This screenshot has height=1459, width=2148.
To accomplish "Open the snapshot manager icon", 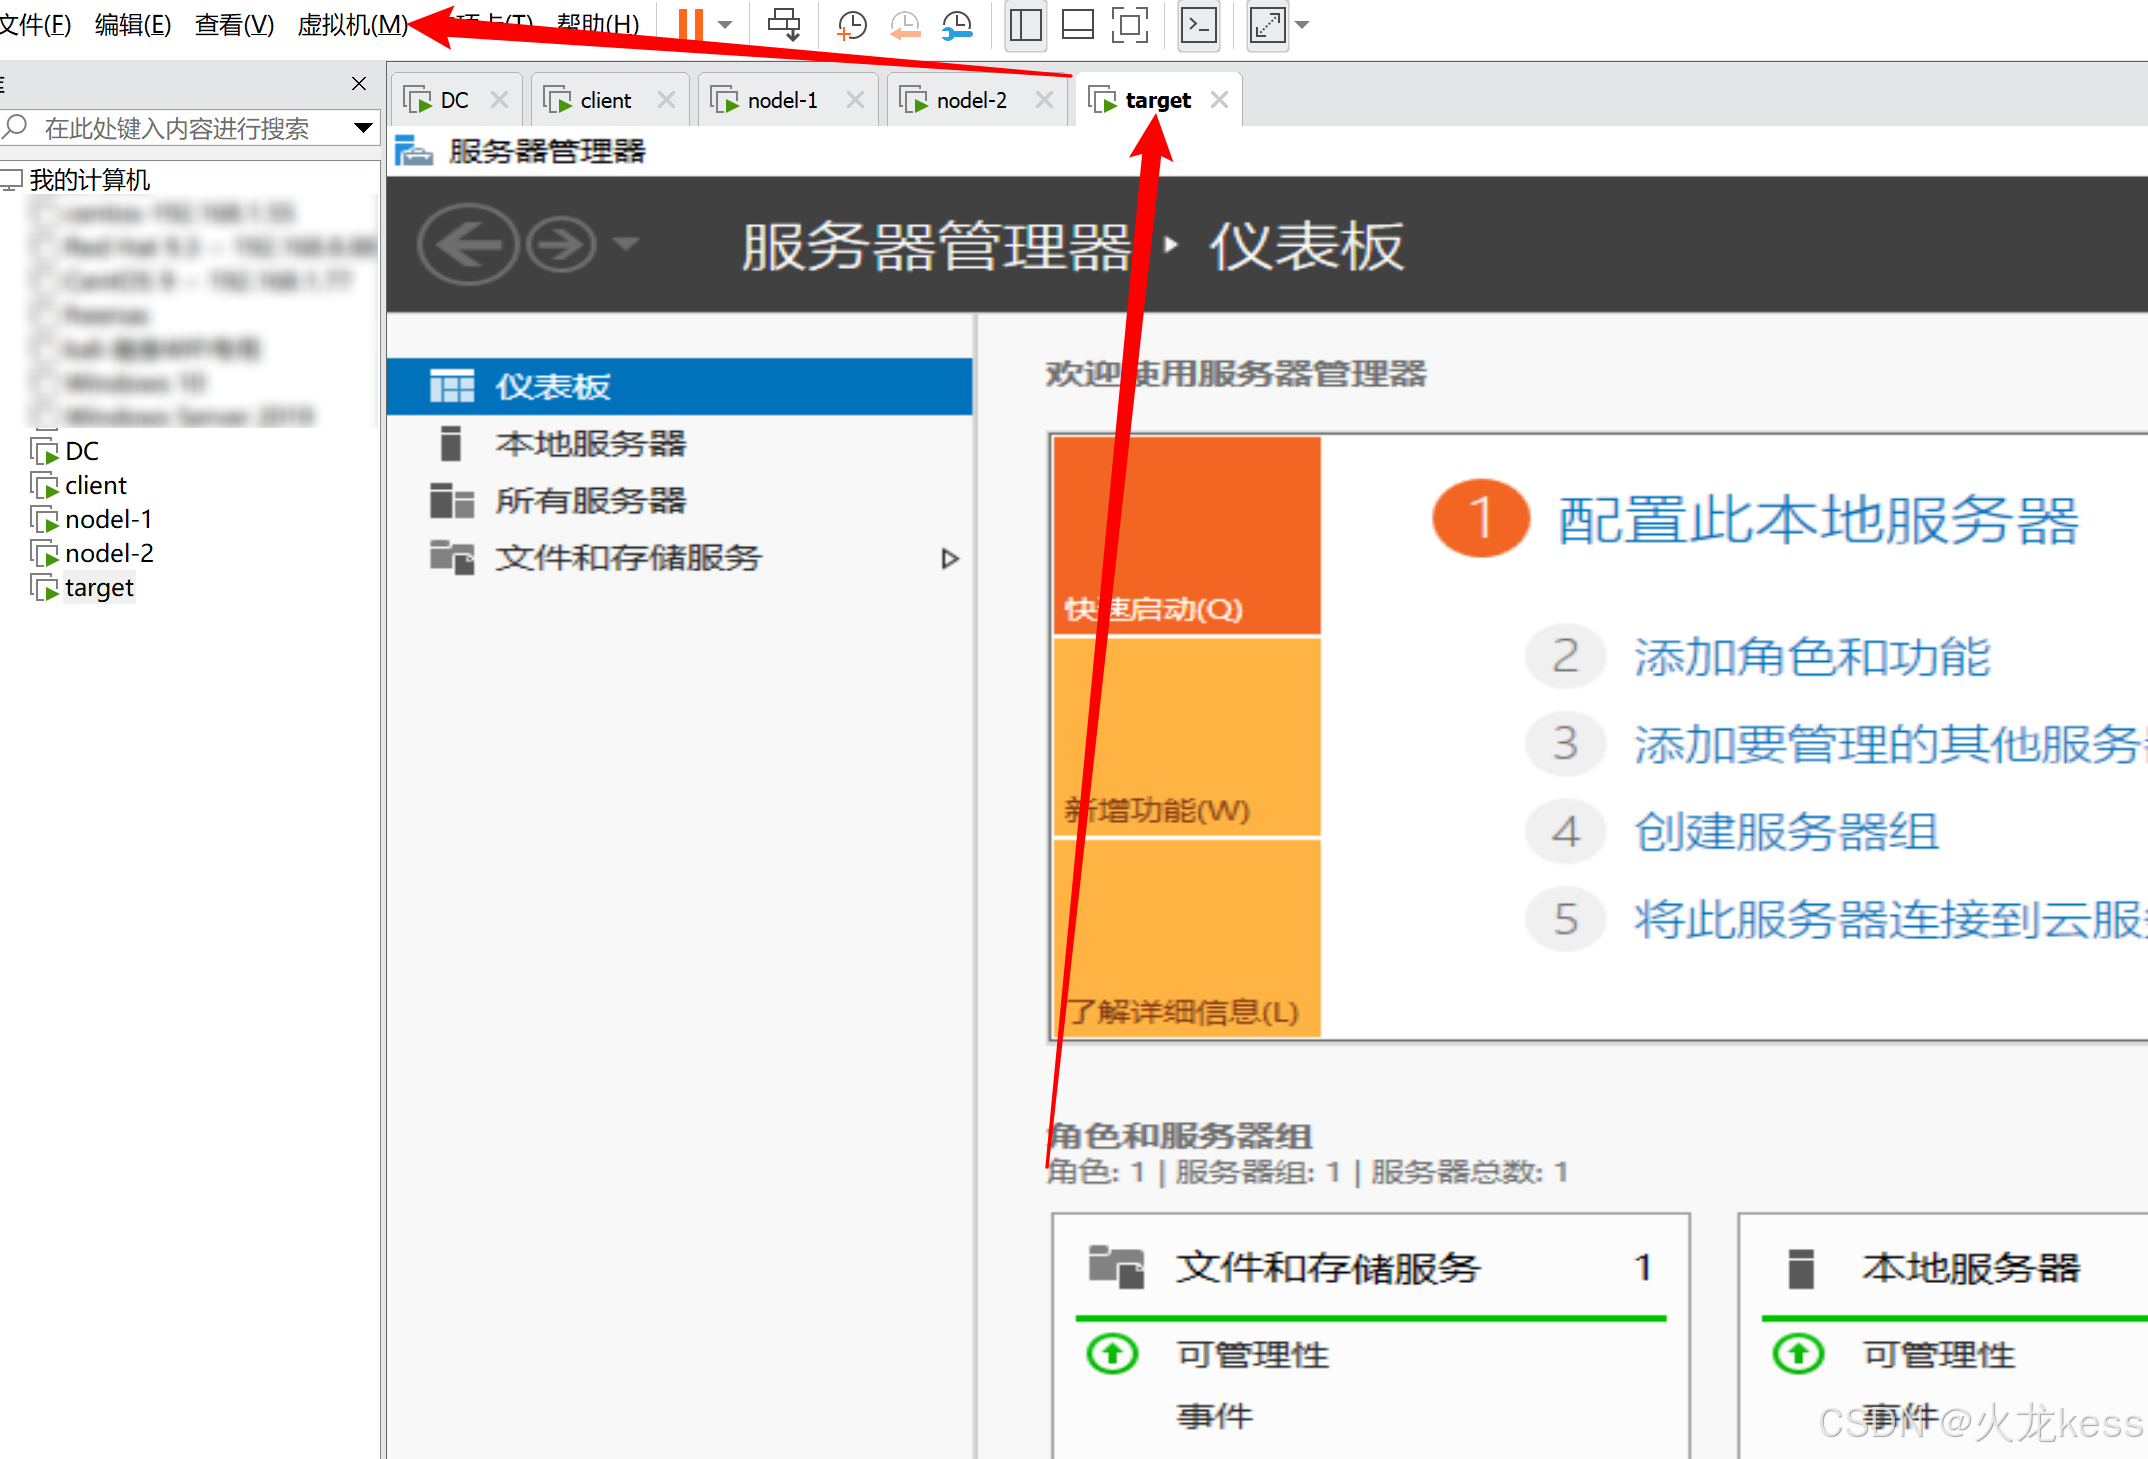I will pos(957,24).
